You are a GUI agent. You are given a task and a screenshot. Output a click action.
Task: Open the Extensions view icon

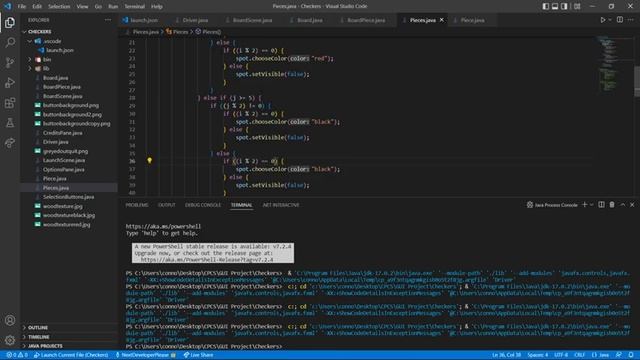[x=10, y=102]
